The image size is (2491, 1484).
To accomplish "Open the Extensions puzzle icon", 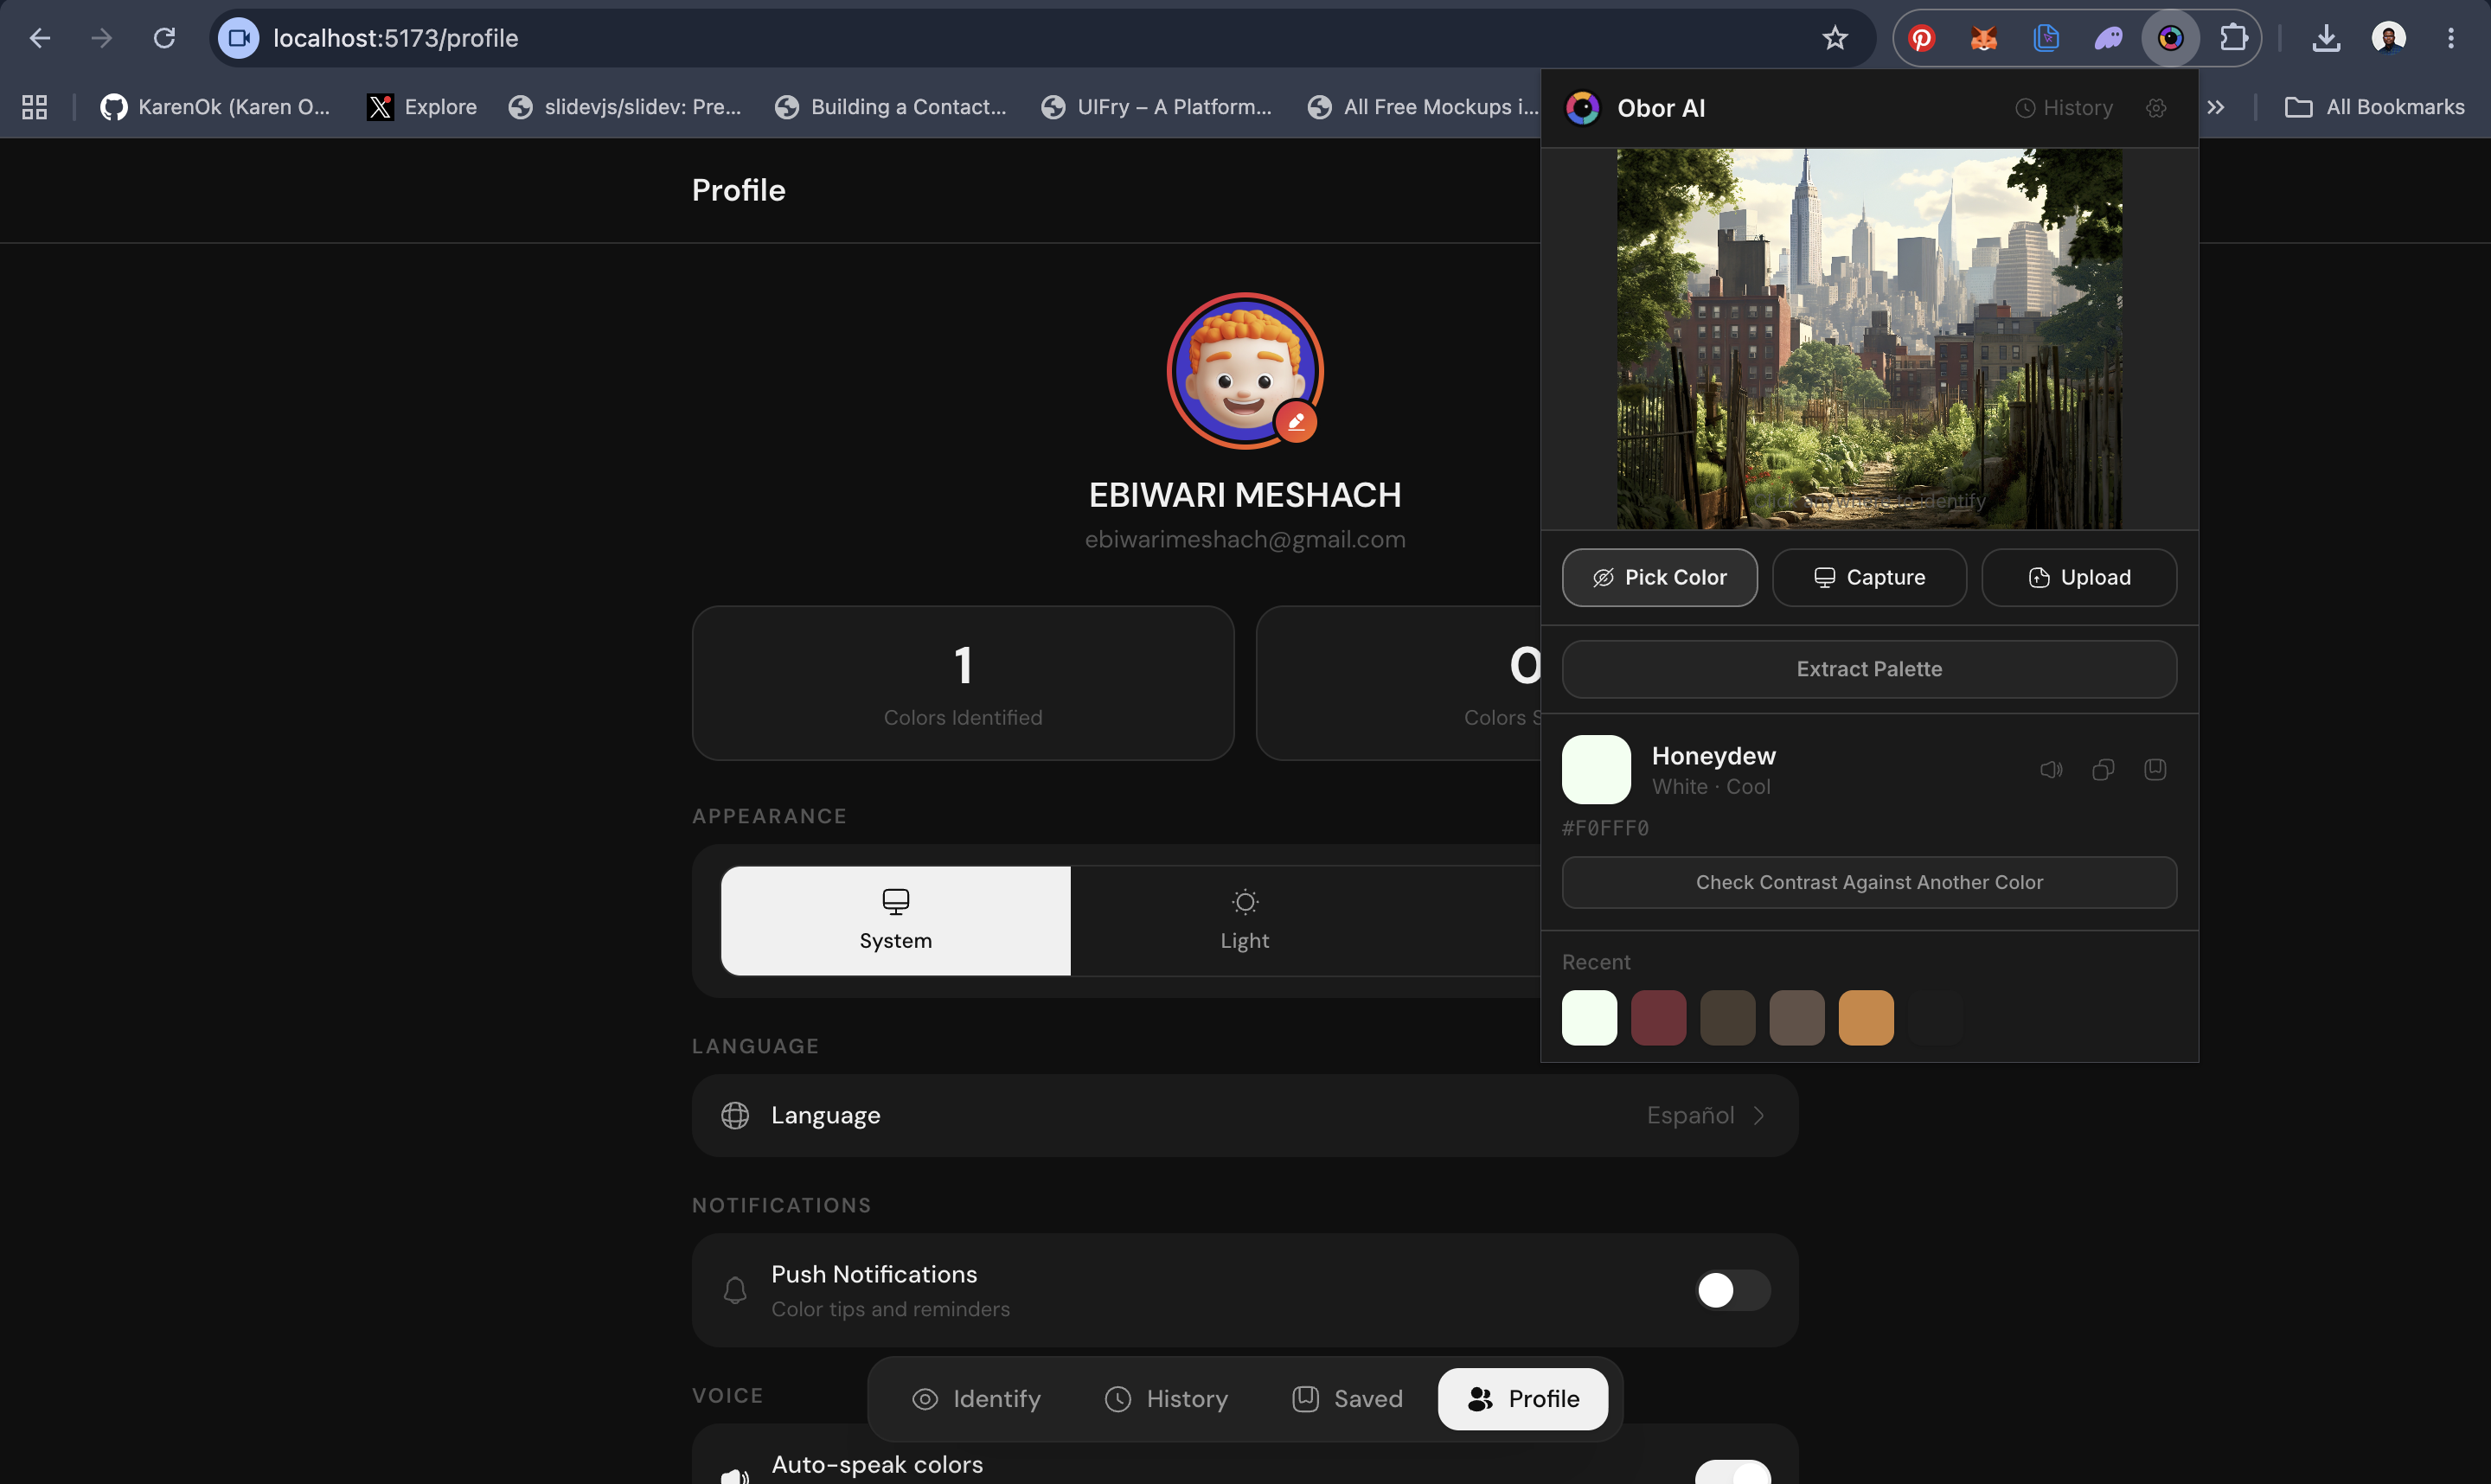I will [x=2233, y=38].
